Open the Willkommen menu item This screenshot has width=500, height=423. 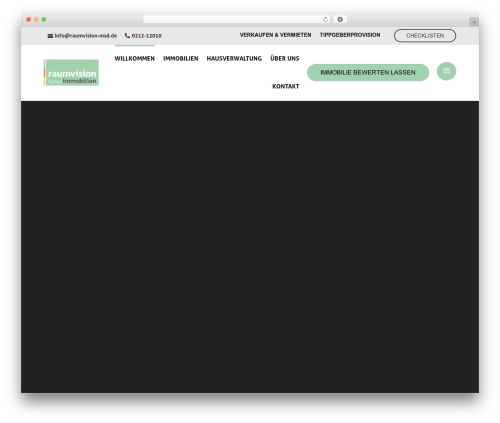[135, 58]
